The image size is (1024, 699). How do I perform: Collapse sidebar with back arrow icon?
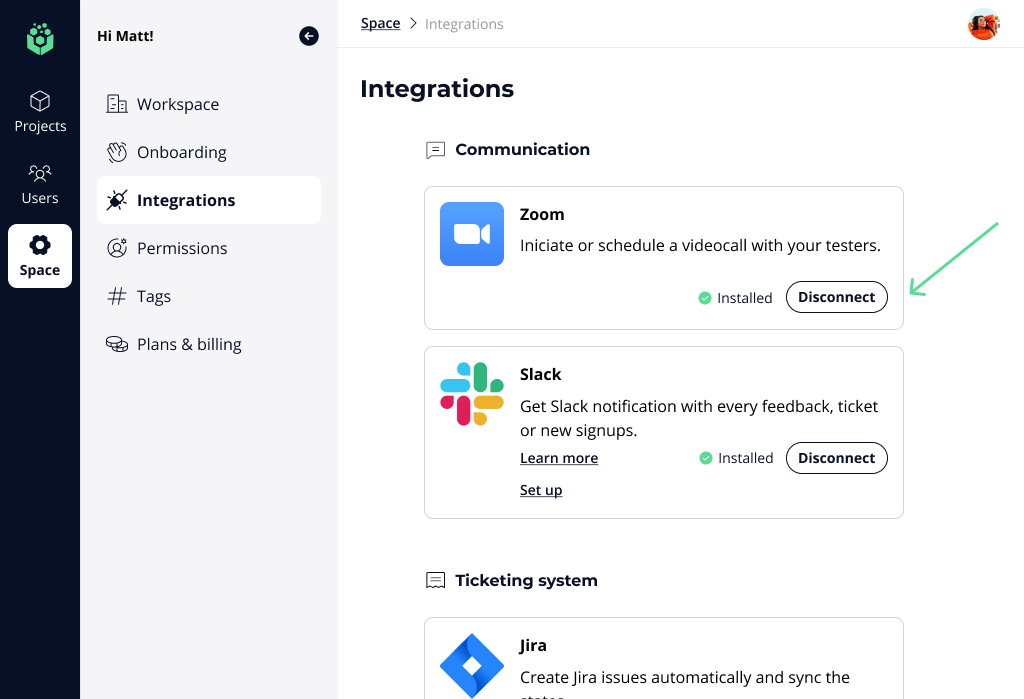point(309,36)
